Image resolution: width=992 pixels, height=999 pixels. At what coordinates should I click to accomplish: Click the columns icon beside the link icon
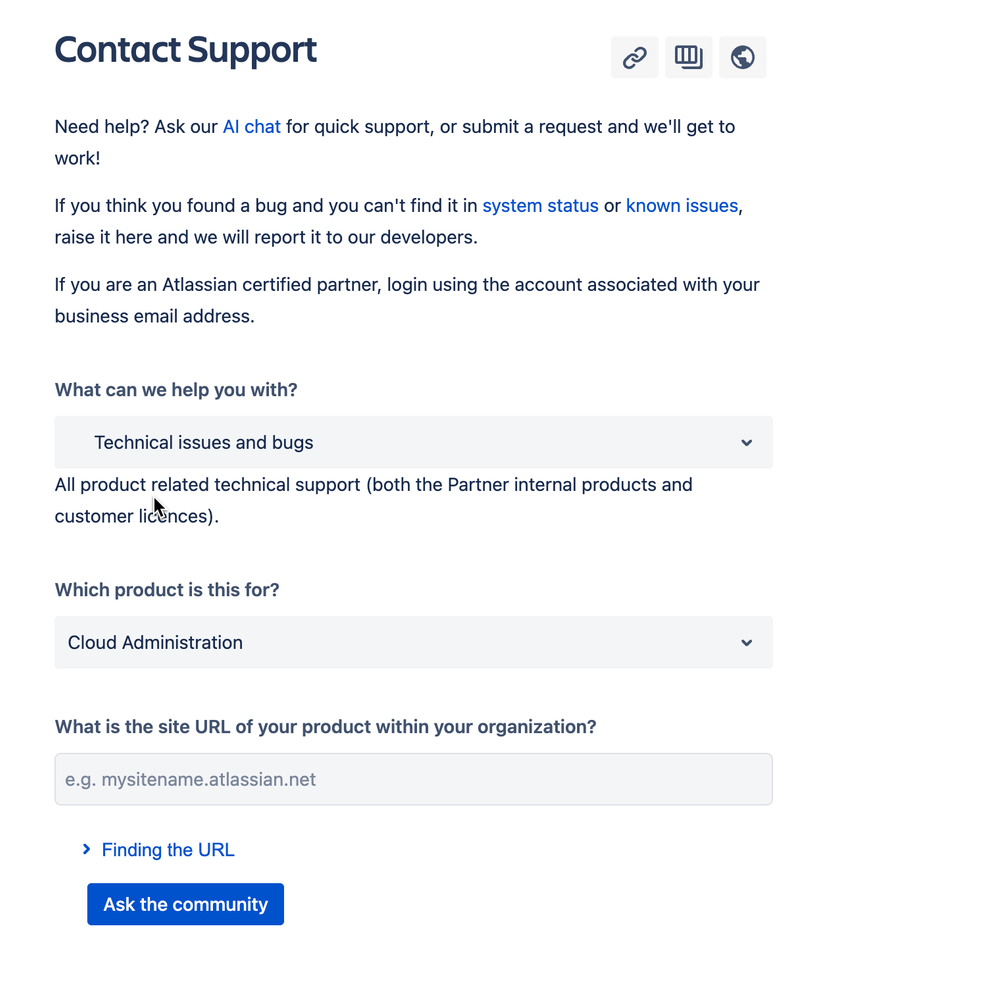pyautogui.click(x=688, y=57)
